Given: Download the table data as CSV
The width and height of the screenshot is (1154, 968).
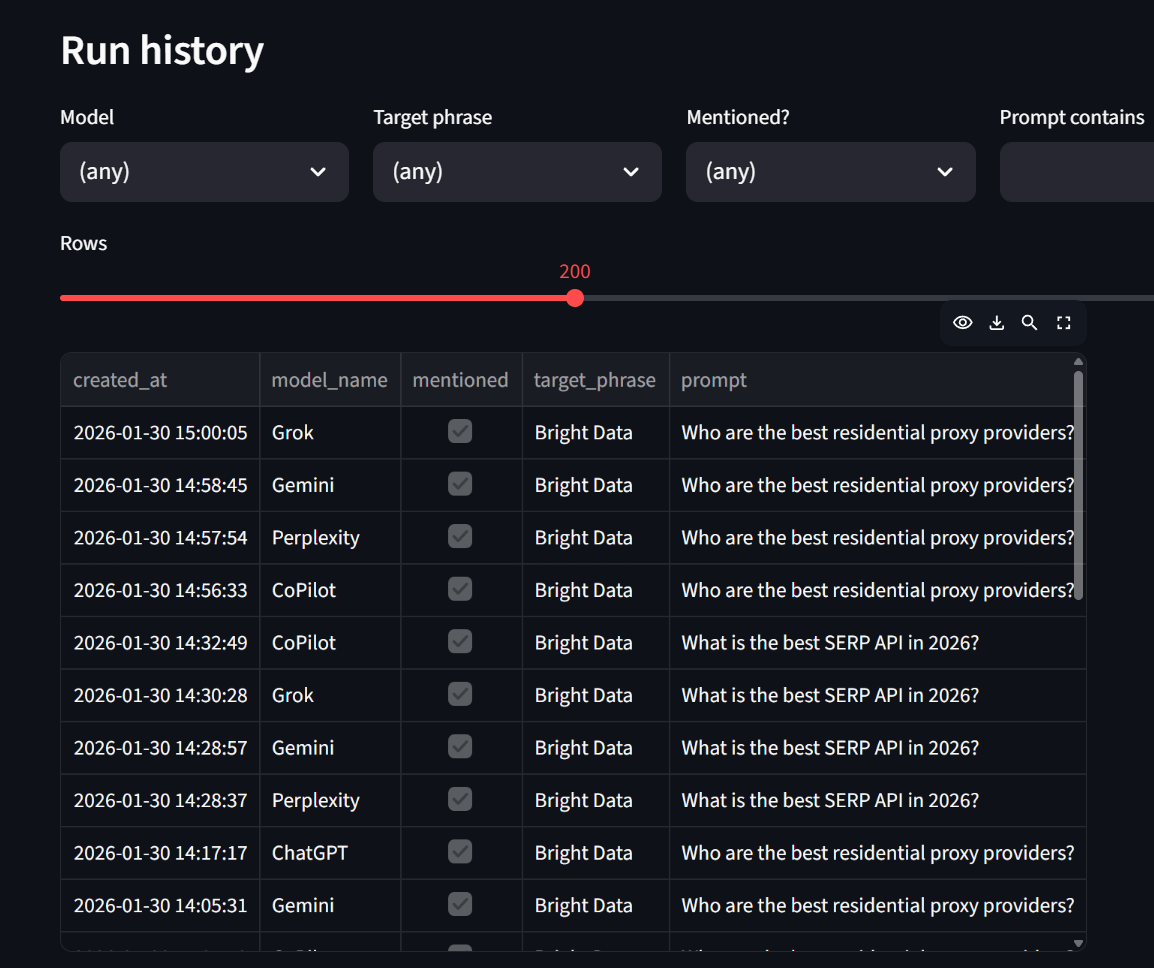Looking at the screenshot, I should point(996,322).
